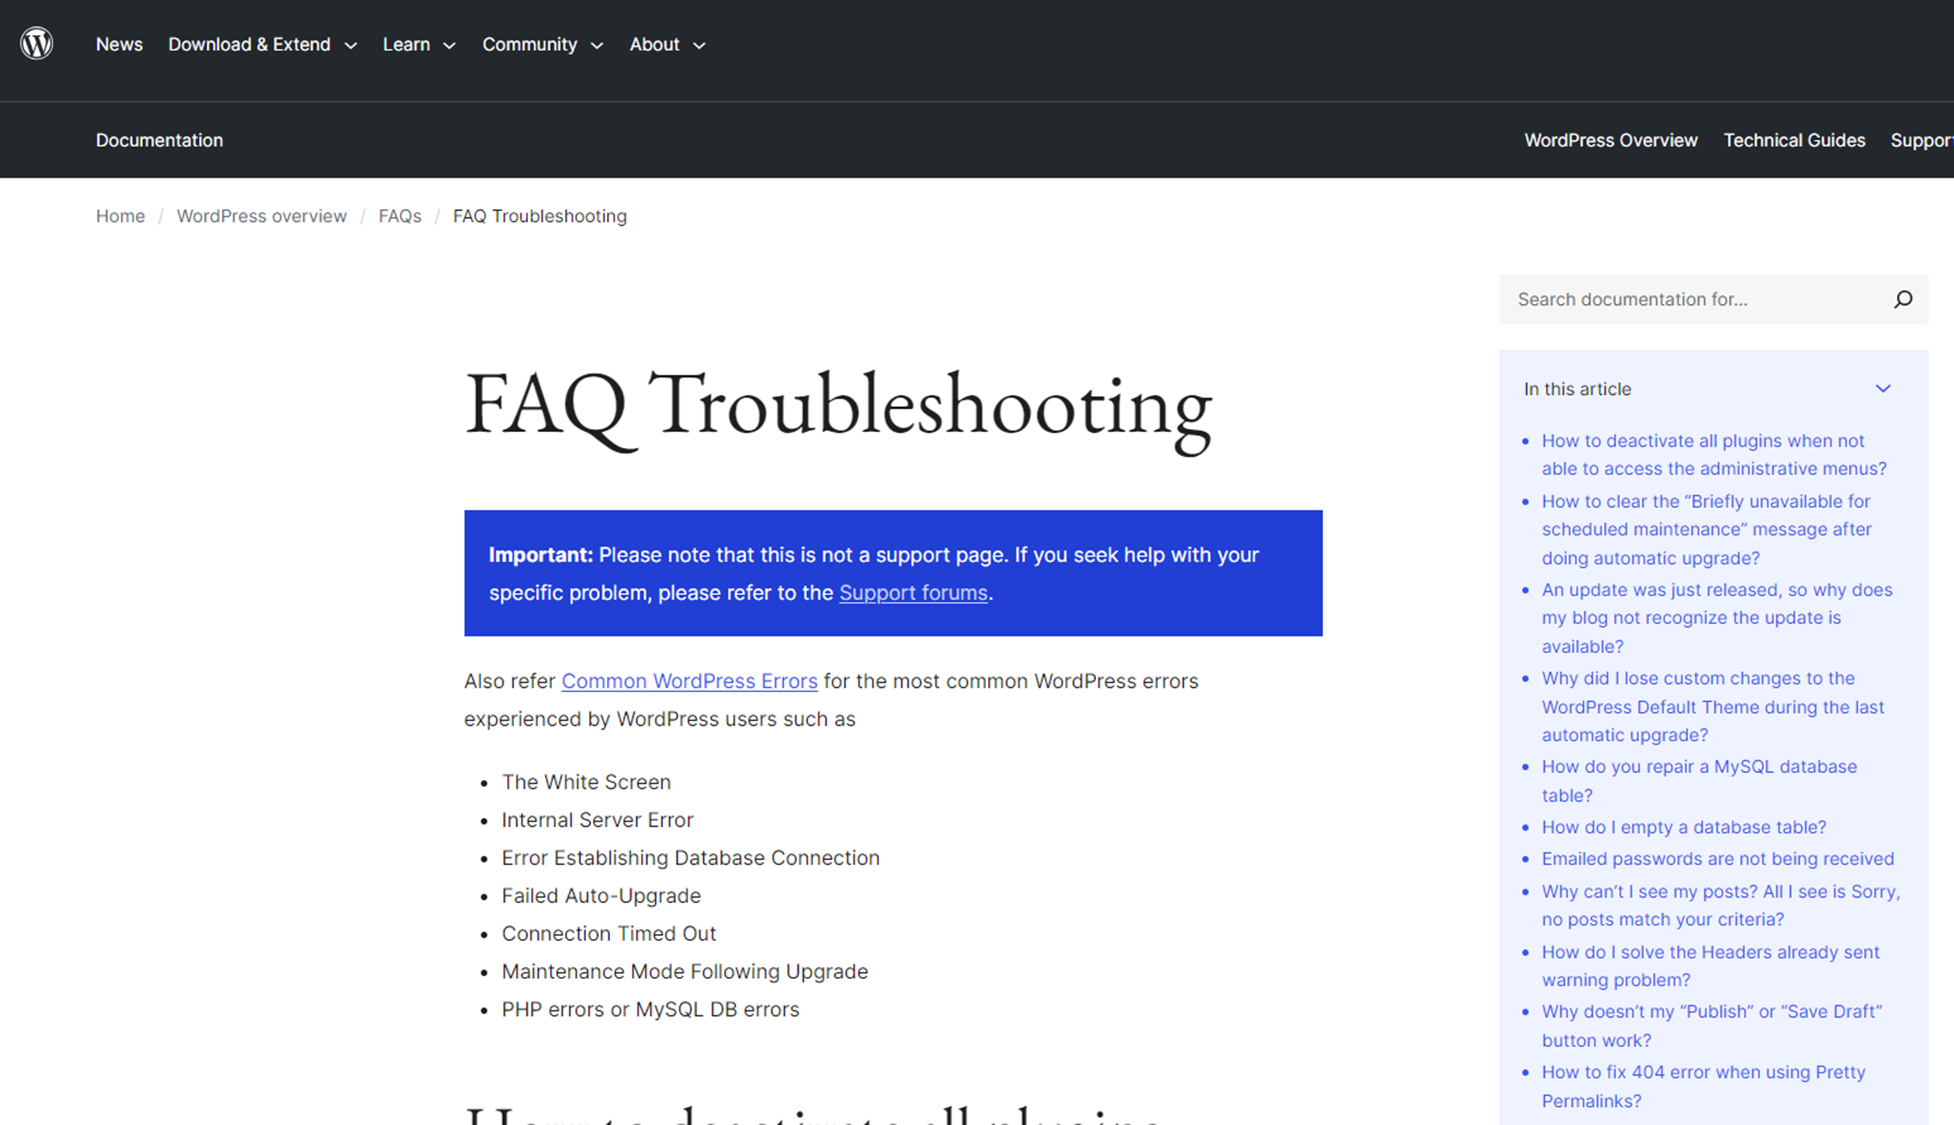Click 'Failed Auto-Upgrade' list item
The width and height of the screenshot is (1954, 1125).
tap(601, 896)
